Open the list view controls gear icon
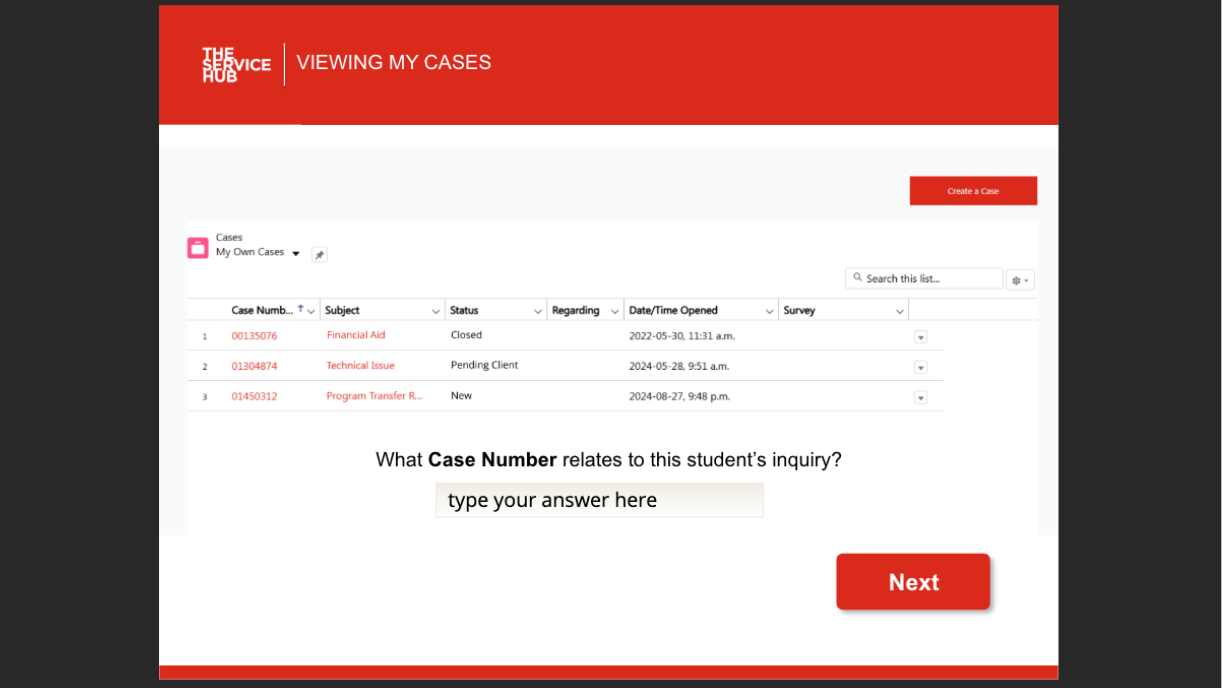This screenshot has height=688, width=1222. [1016, 279]
